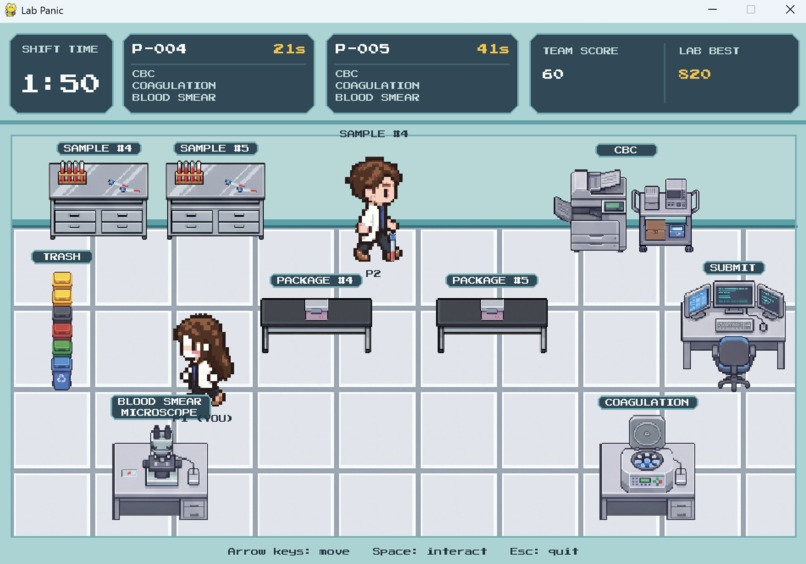This screenshot has width=806, height=564.
Task: Click the SAMPLE #5 bench label
Action: 215,149
